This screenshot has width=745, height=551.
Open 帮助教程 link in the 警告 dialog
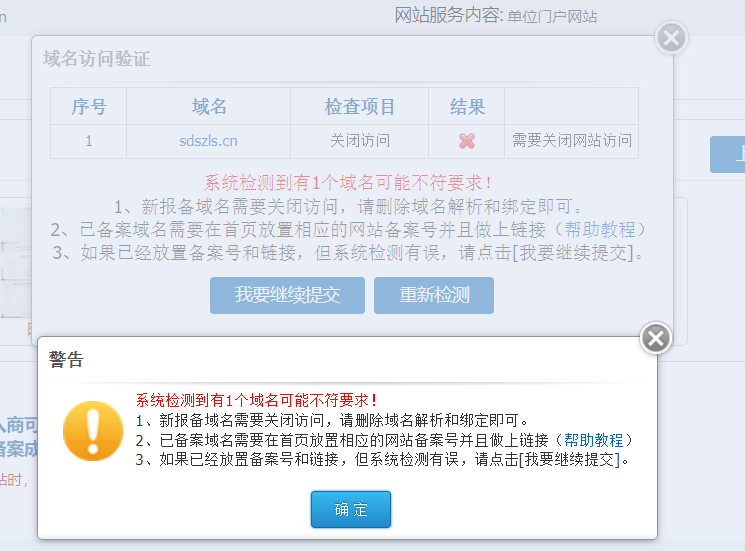(x=593, y=440)
